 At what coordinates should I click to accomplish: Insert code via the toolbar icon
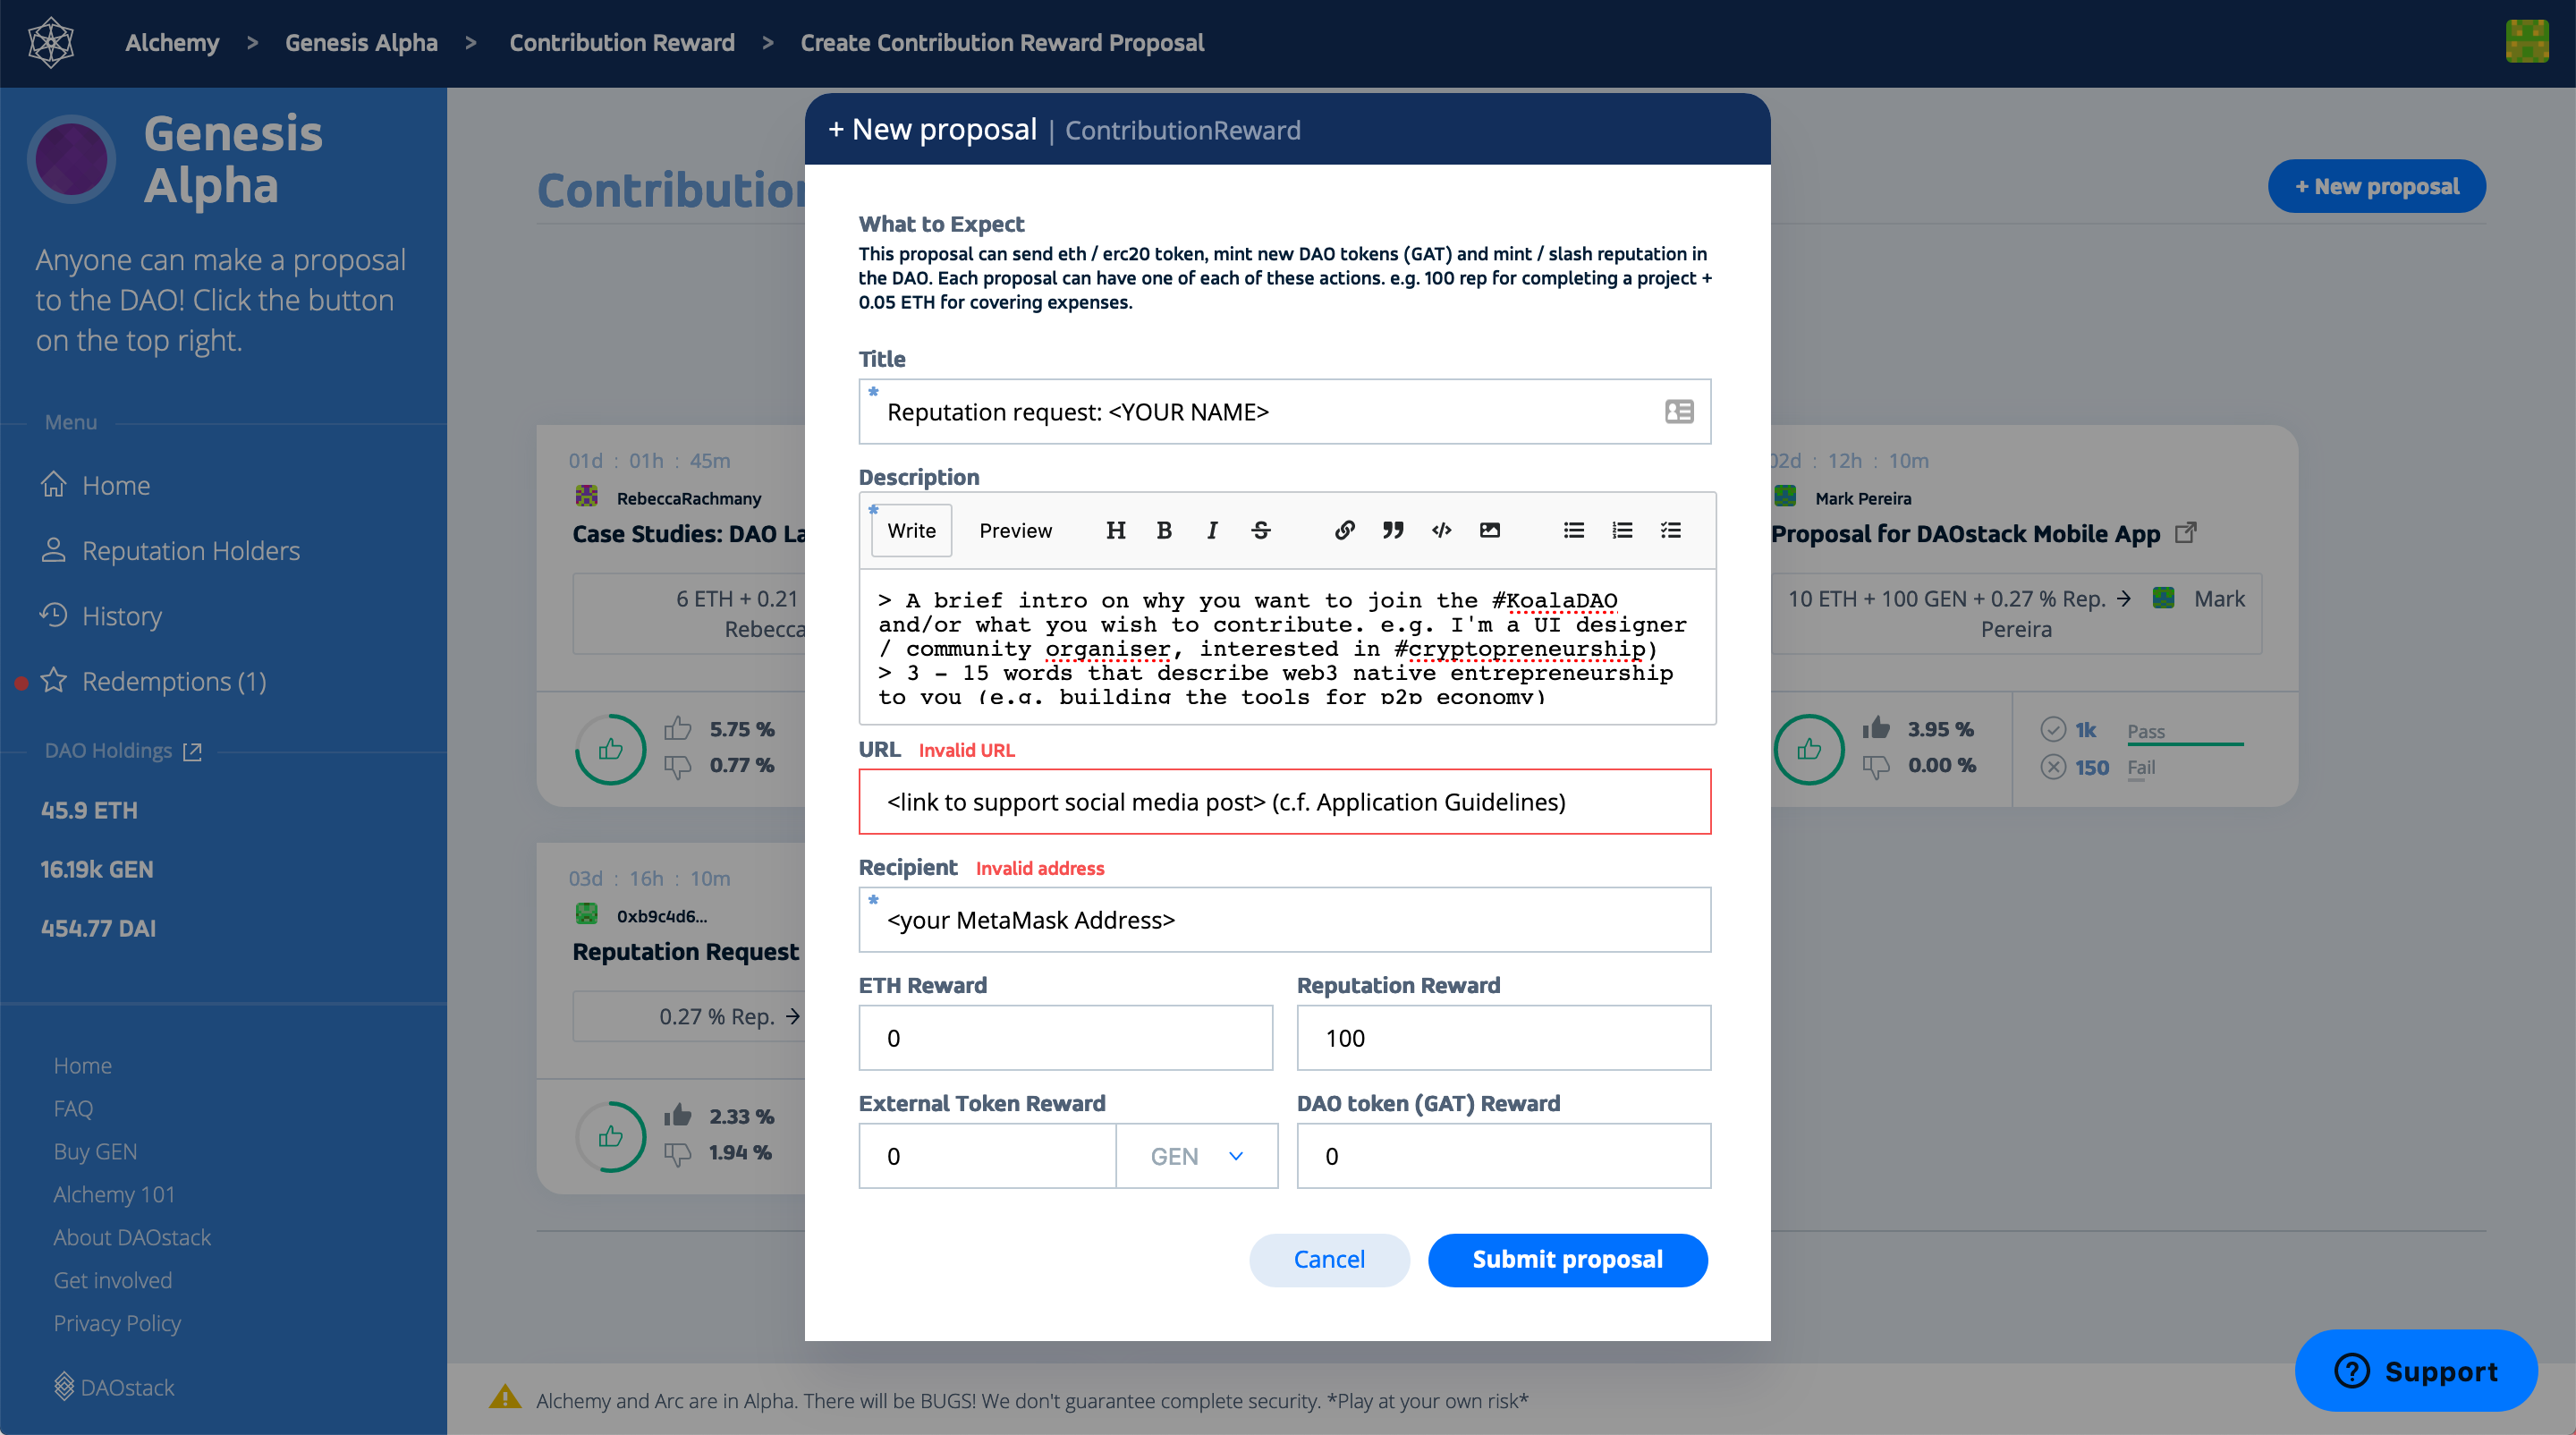(1441, 530)
